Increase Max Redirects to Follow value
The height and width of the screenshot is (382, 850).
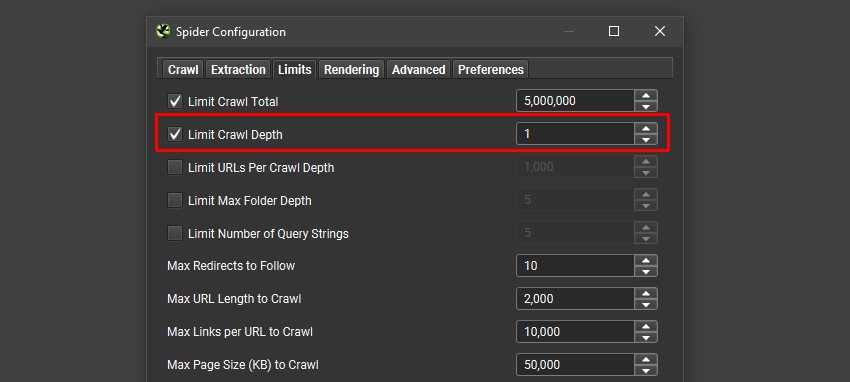click(x=646, y=260)
